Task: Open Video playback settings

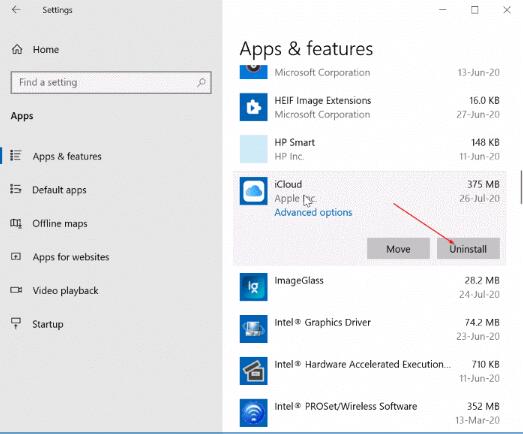Action: coord(65,291)
